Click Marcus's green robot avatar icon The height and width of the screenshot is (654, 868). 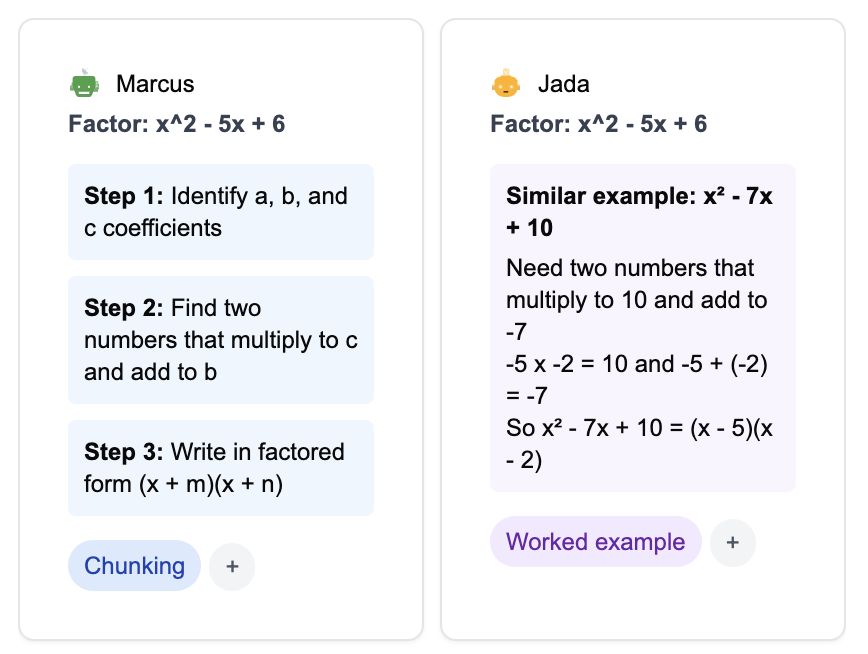click(84, 85)
